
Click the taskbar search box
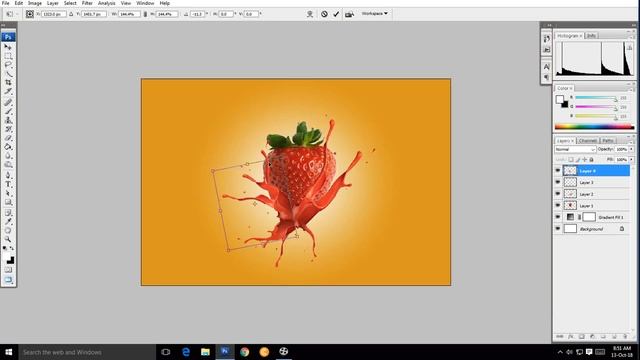[x=87, y=352]
